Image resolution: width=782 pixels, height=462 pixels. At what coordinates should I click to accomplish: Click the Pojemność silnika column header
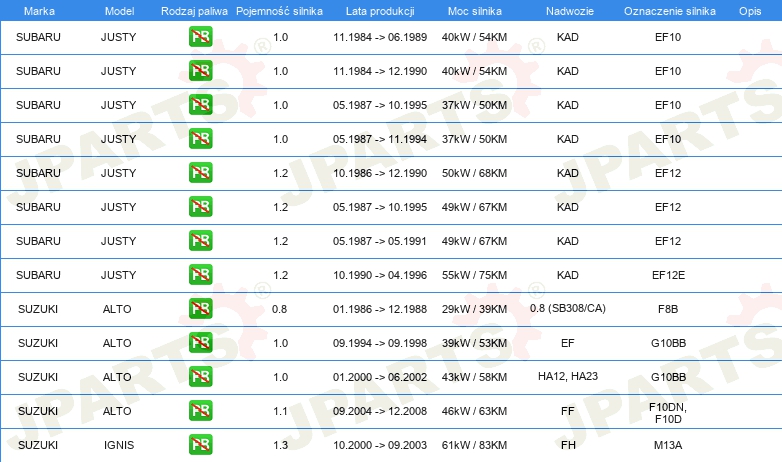pos(279,11)
